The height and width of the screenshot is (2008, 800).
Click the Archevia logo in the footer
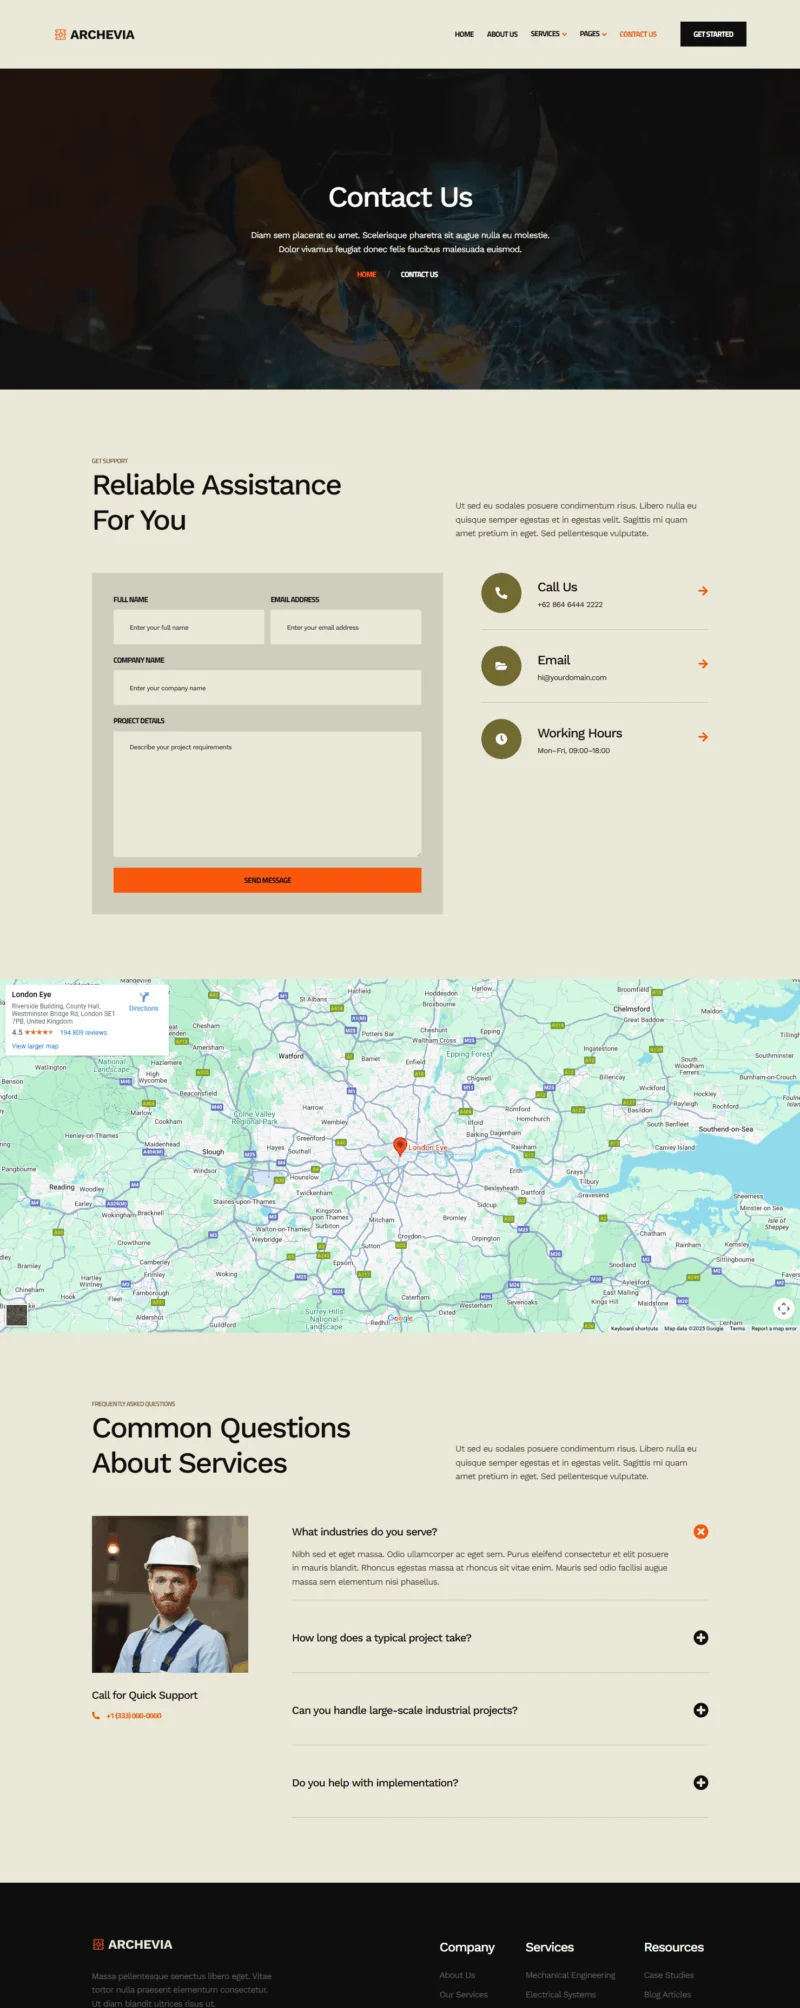pos(132,1944)
